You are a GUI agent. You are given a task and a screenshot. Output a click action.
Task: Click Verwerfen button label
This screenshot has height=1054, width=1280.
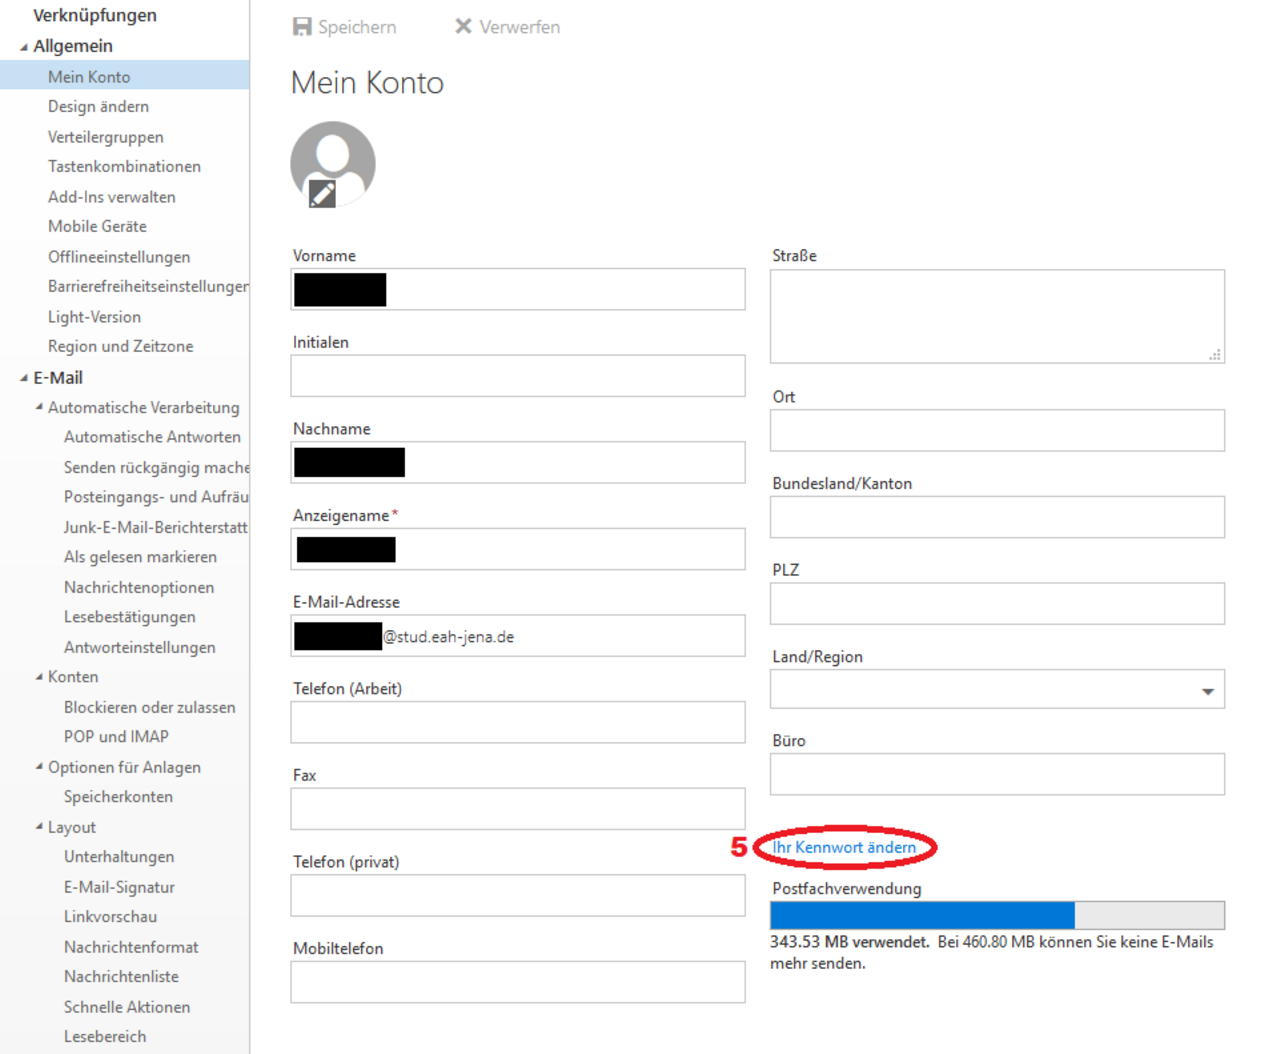(x=520, y=27)
